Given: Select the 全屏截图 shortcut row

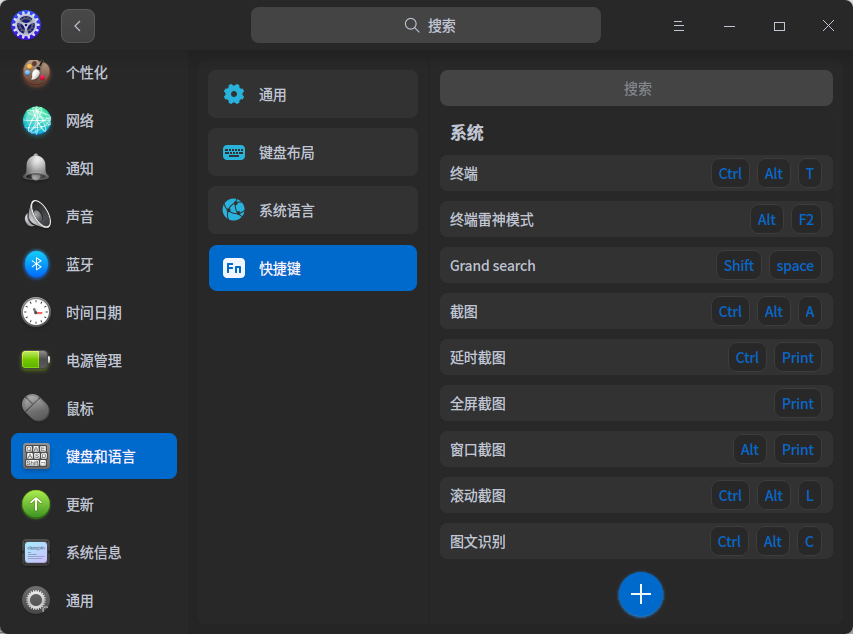Looking at the screenshot, I should point(636,403).
